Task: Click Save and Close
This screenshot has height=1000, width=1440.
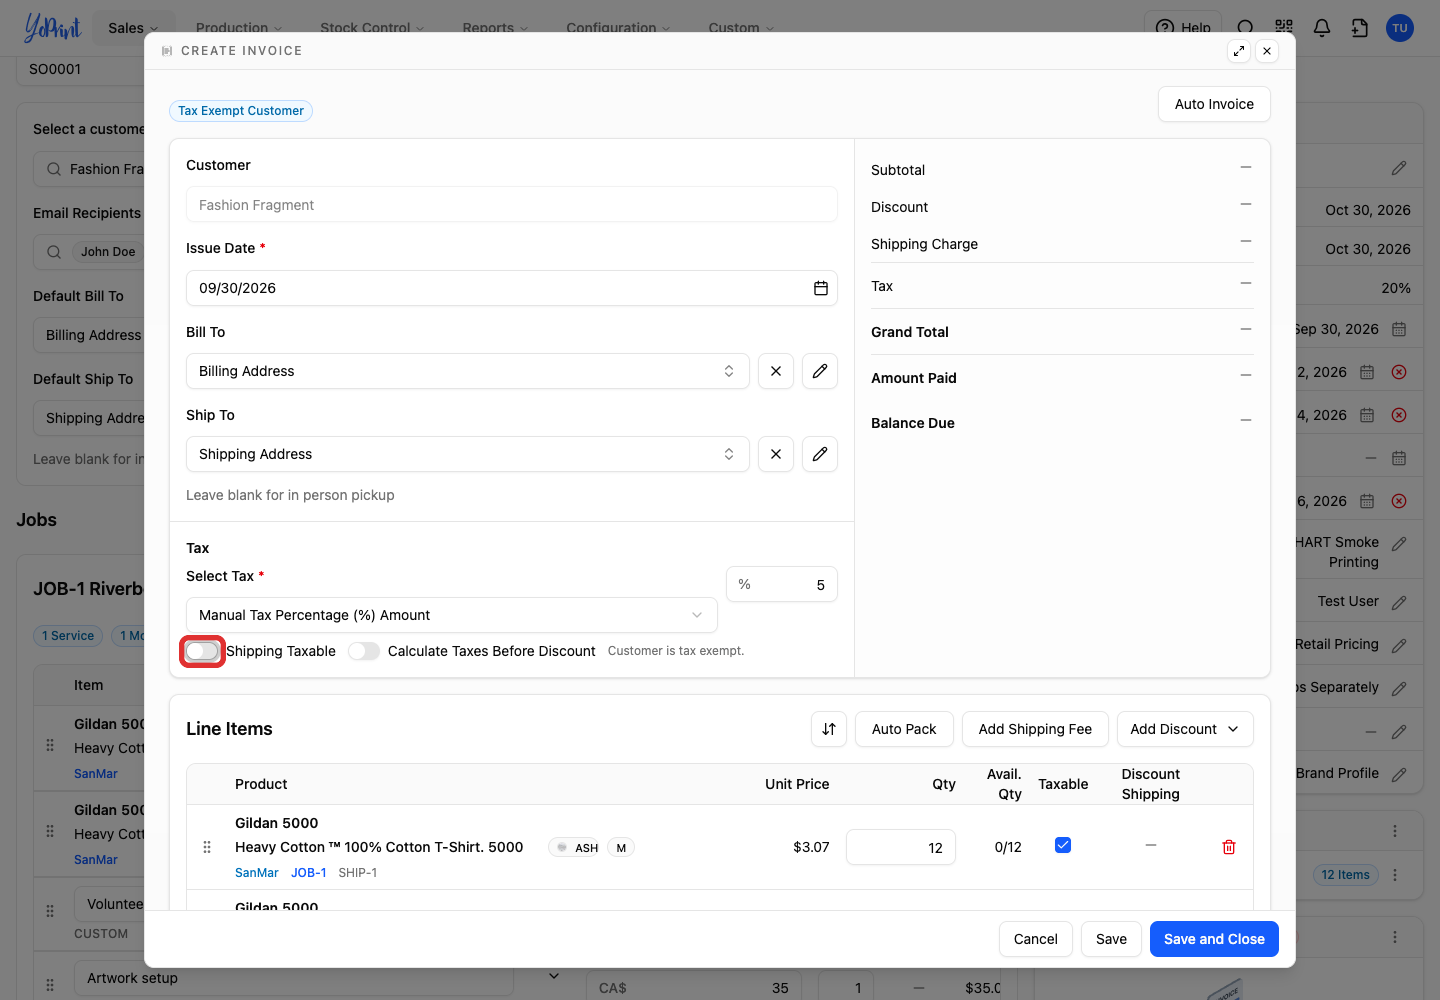Action: pos(1214,939)
